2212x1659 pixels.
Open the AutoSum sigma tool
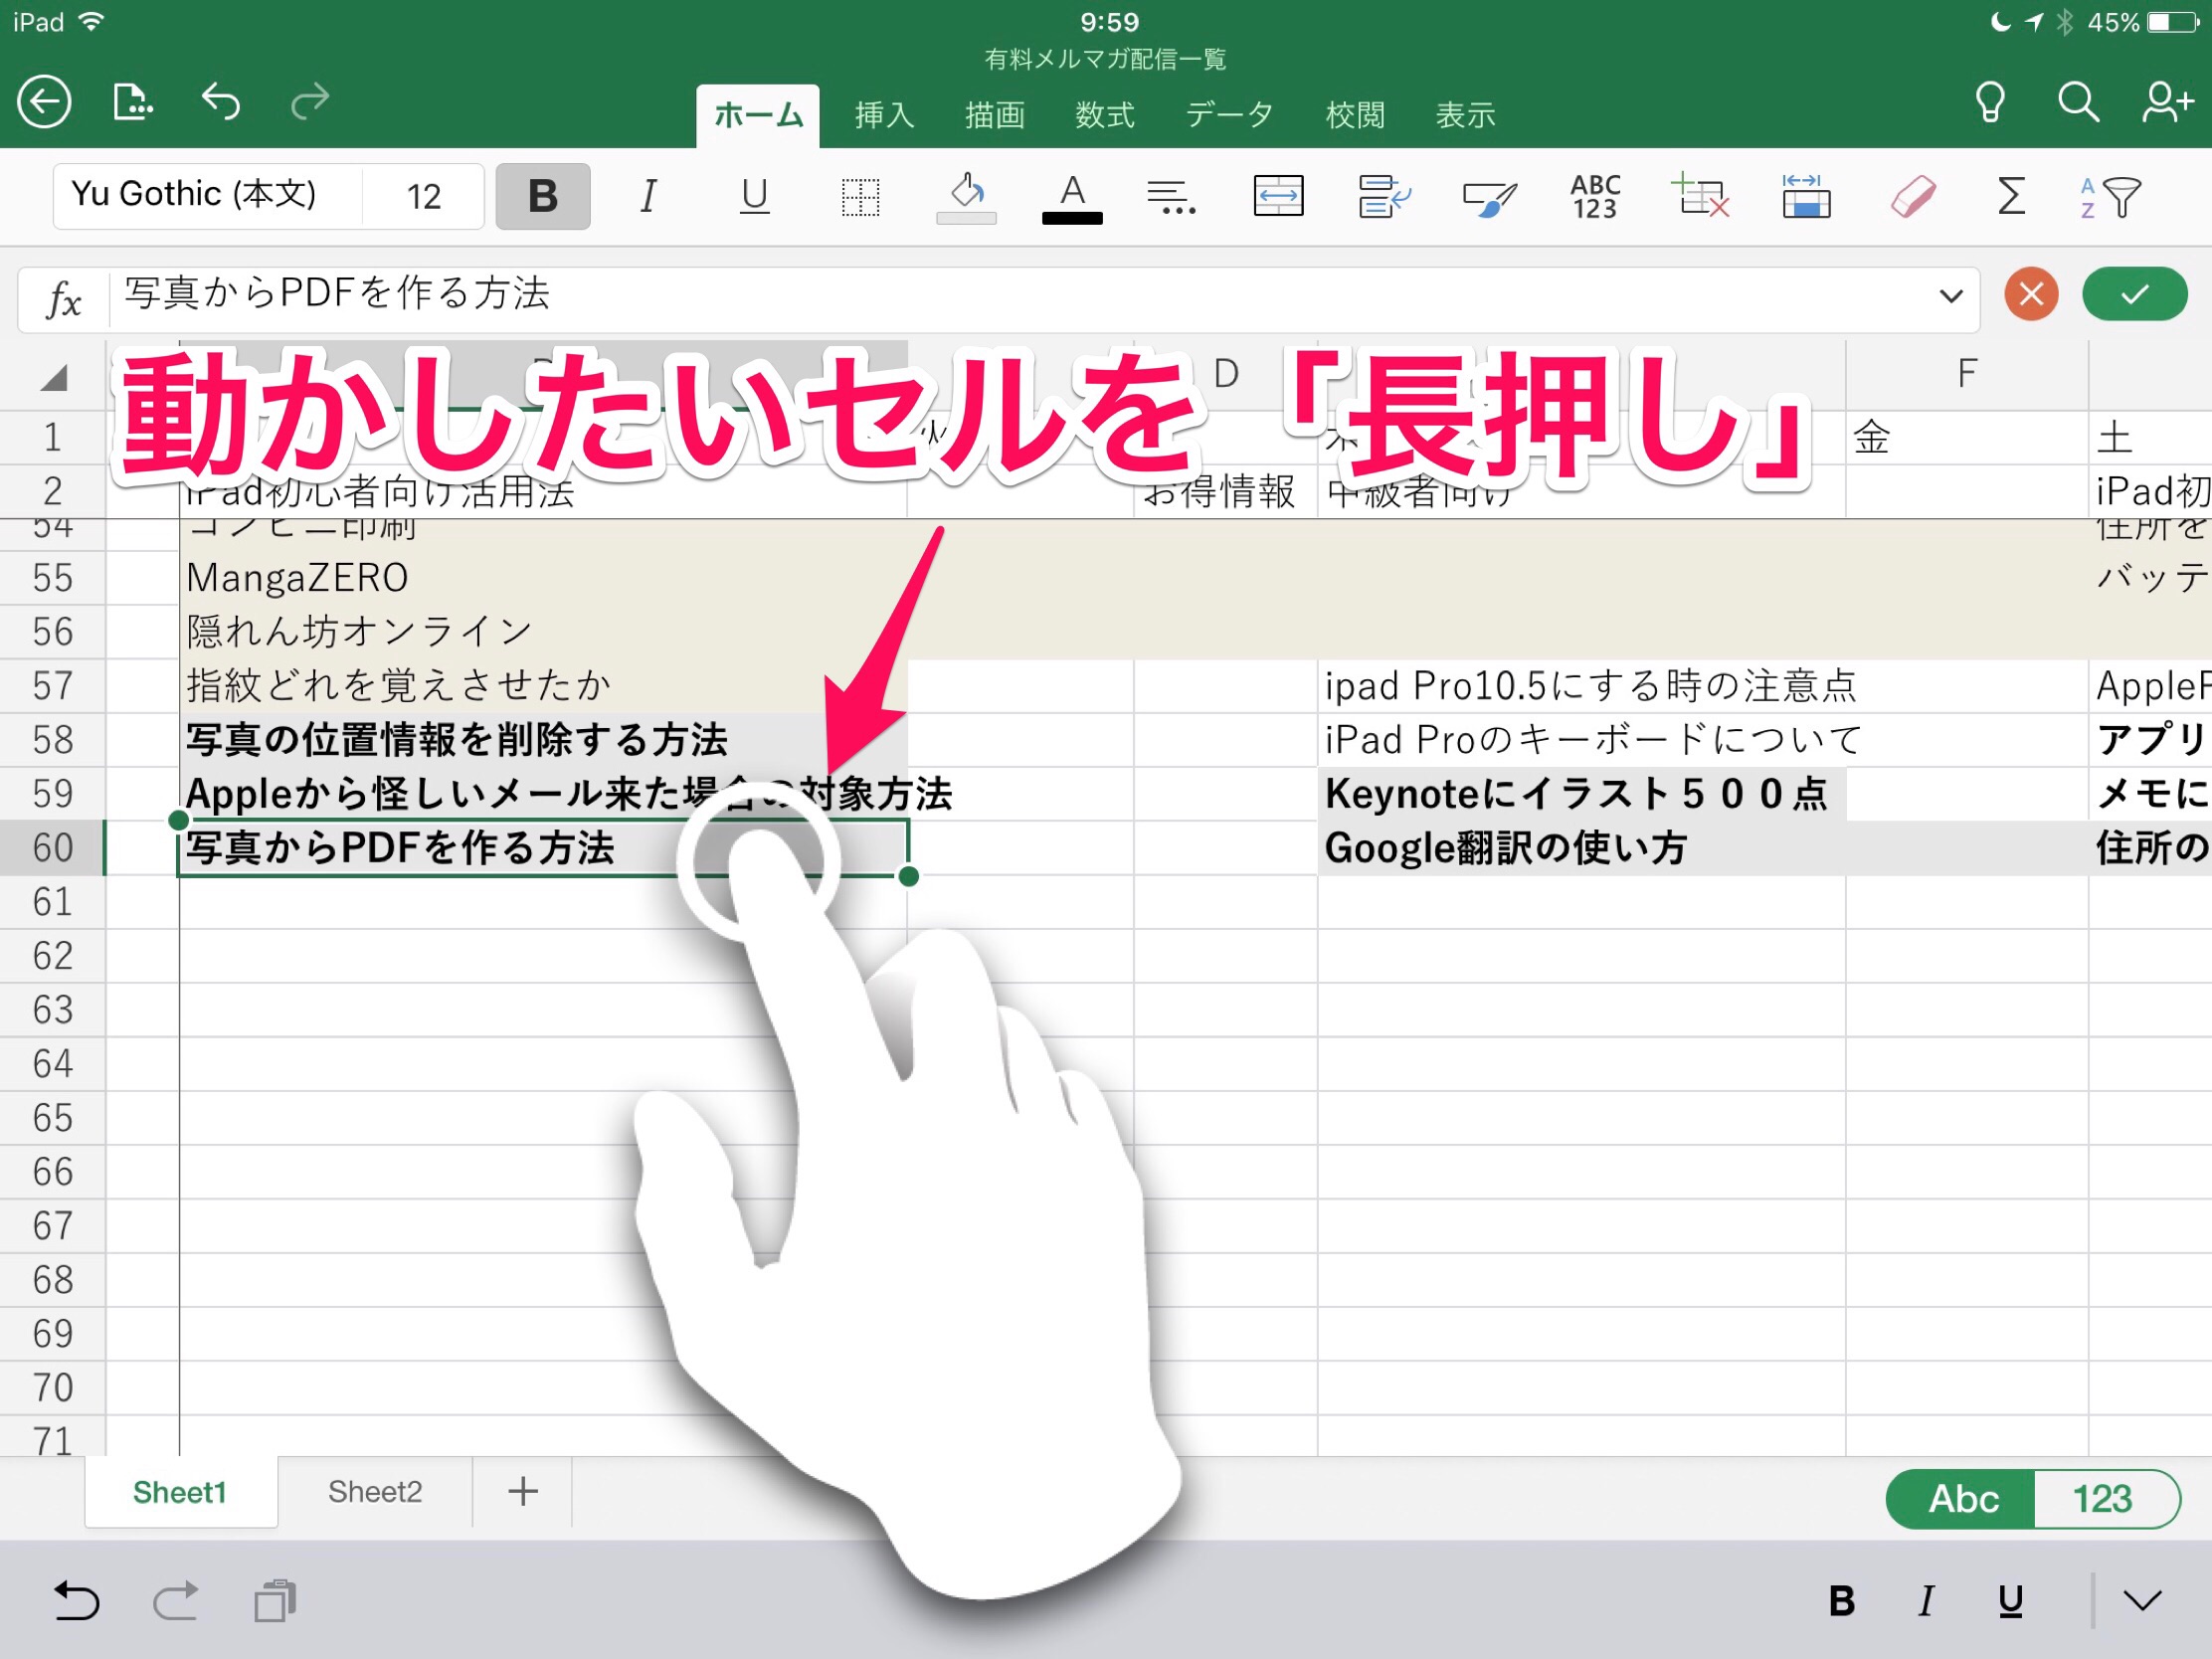tap(2011, 196)
